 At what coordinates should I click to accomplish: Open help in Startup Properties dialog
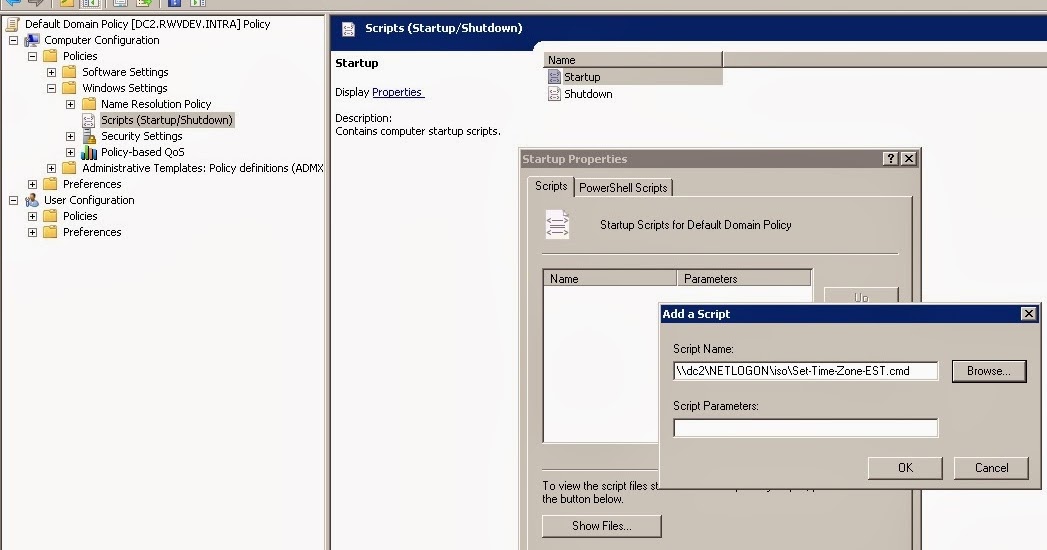pos(890,159)
